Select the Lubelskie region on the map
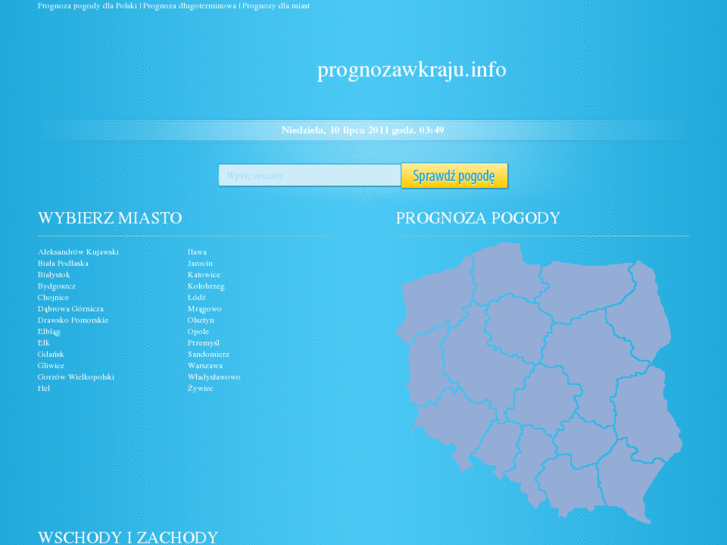 coord(647,413)
